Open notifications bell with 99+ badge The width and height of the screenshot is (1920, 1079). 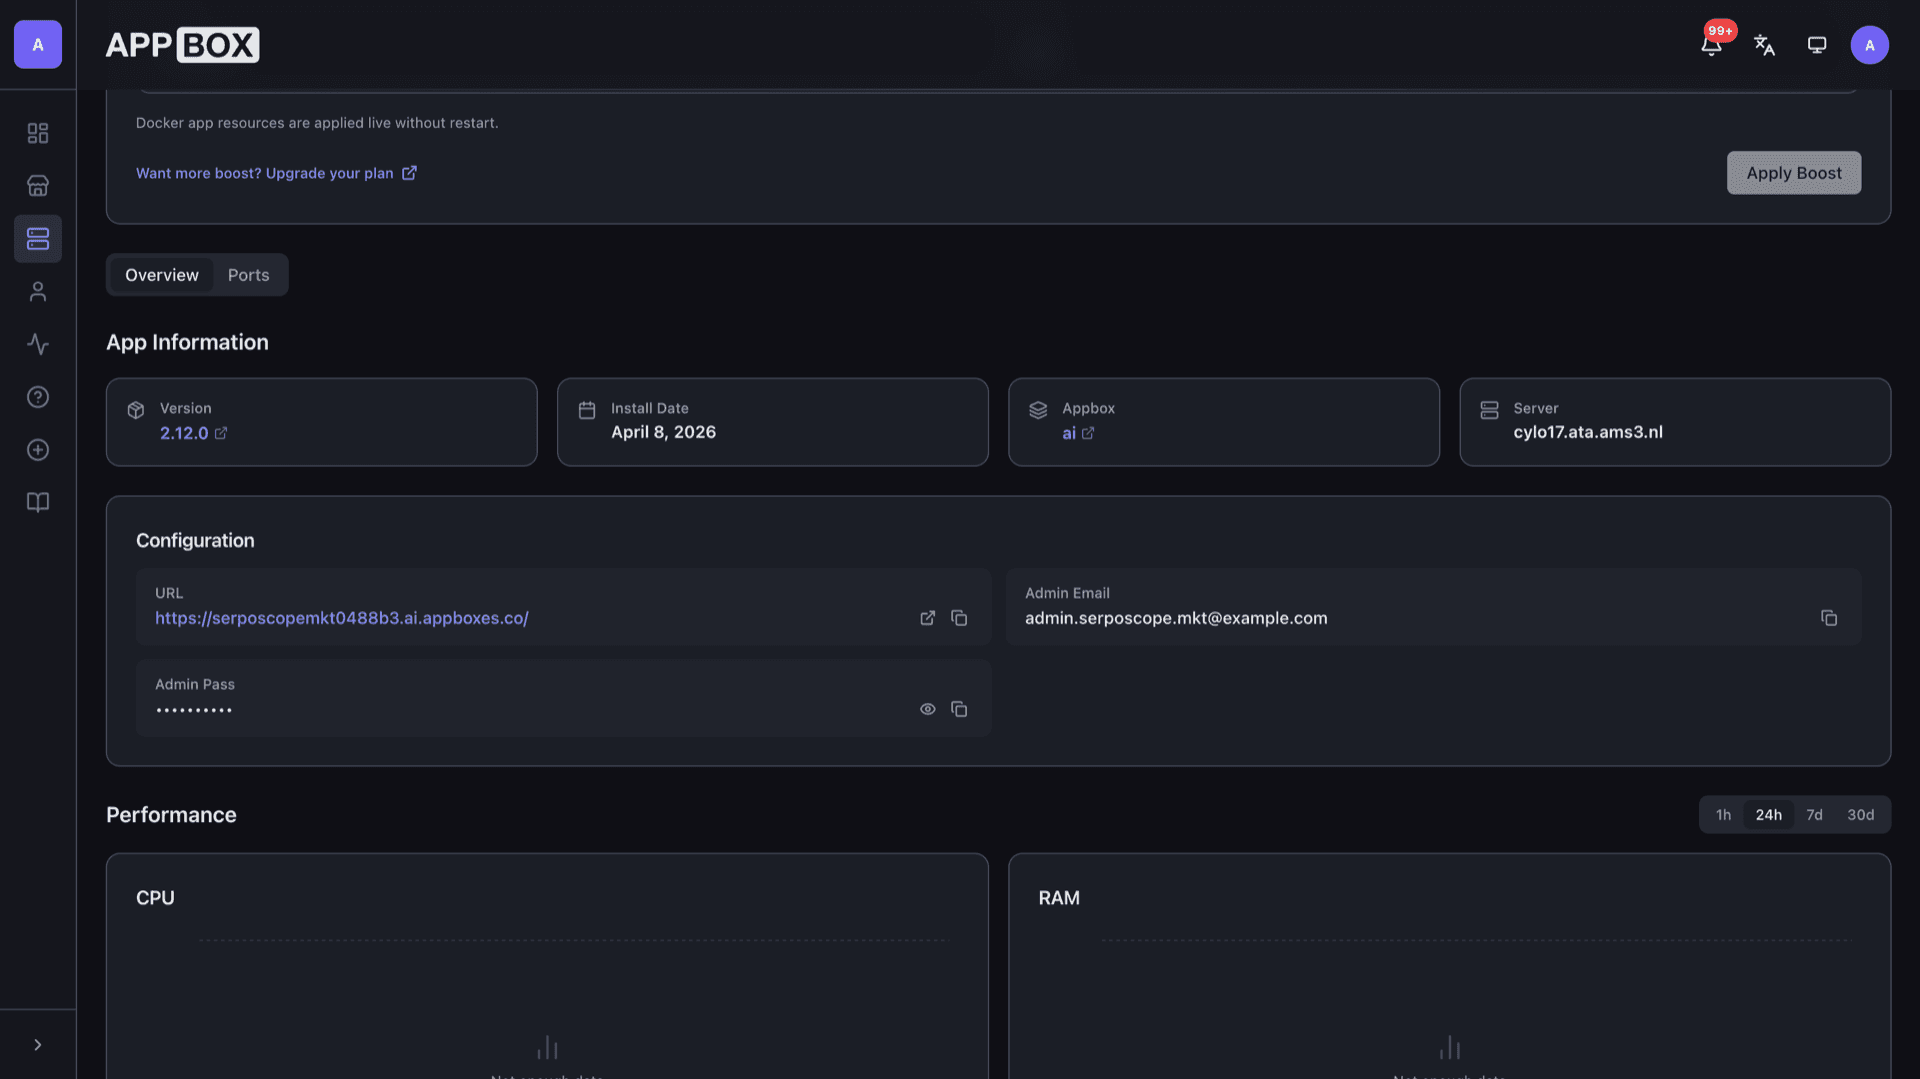[x=1712, y=45]
